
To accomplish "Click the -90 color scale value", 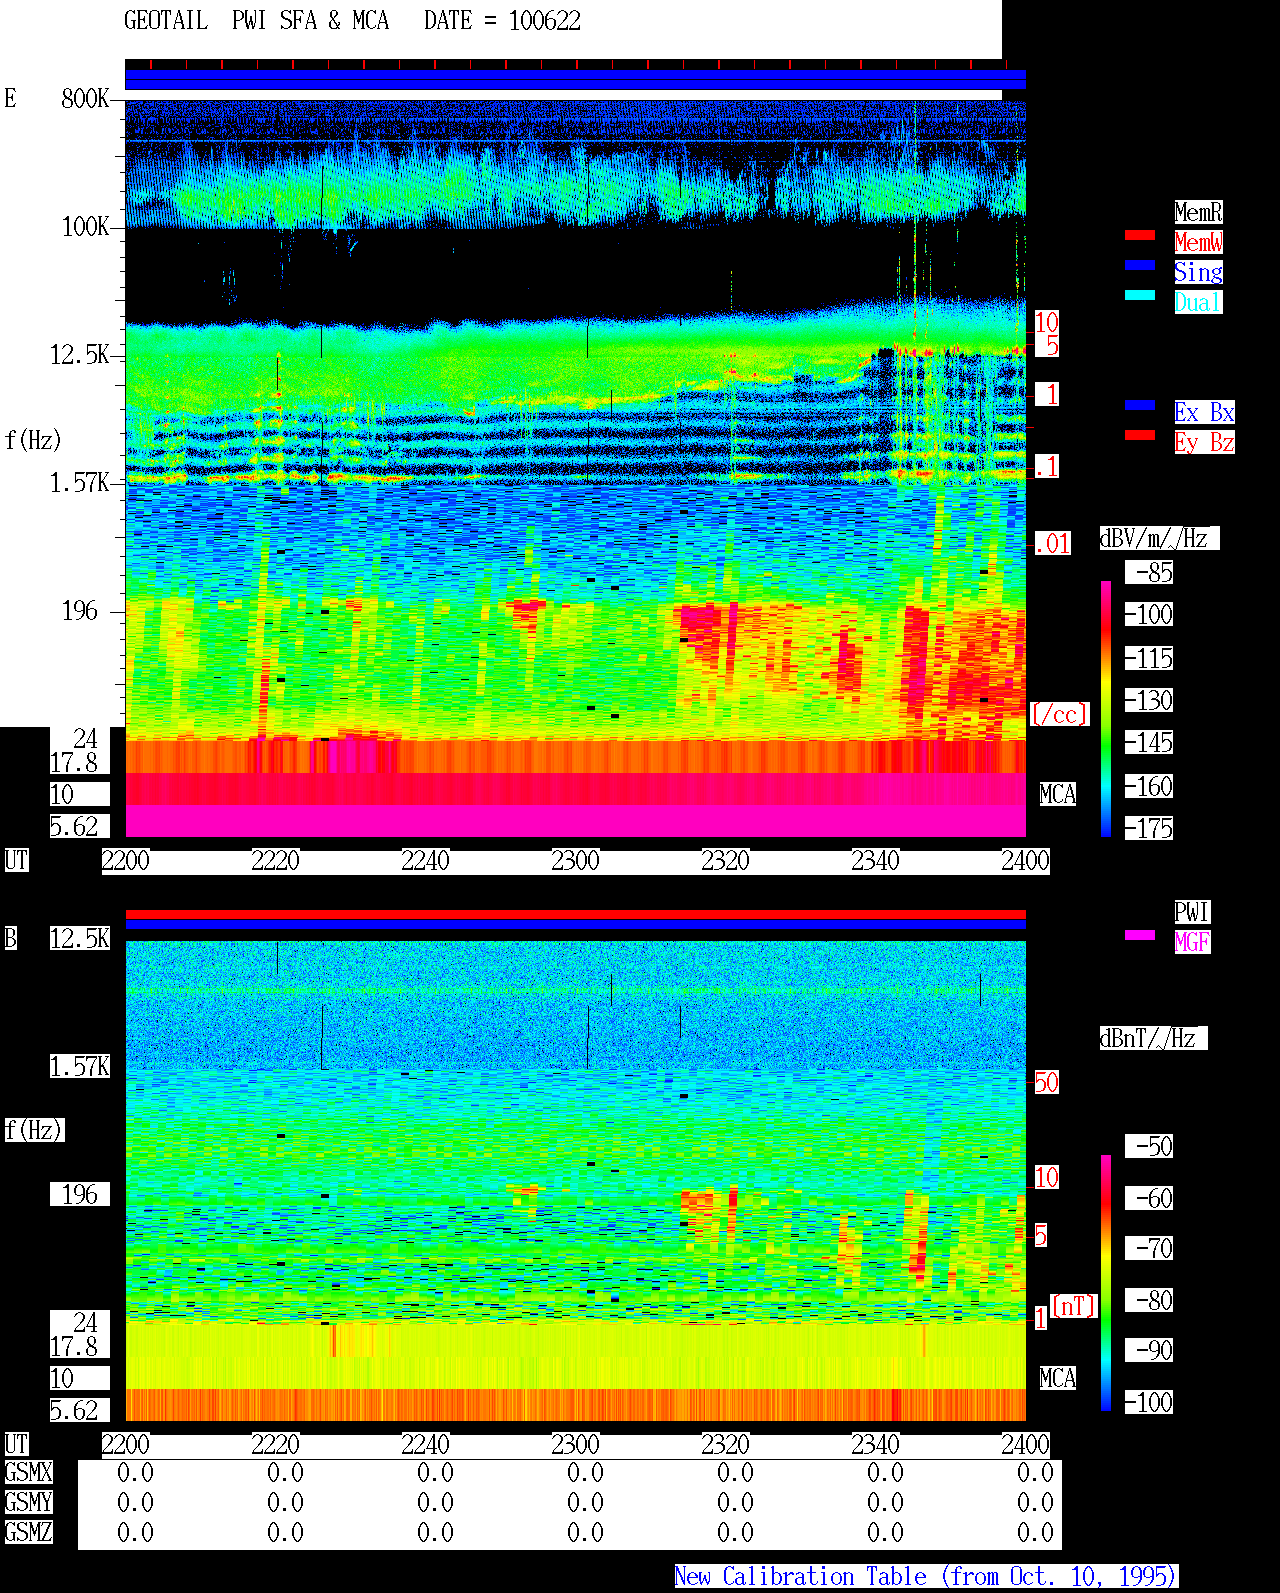I will (1150, 1350).
